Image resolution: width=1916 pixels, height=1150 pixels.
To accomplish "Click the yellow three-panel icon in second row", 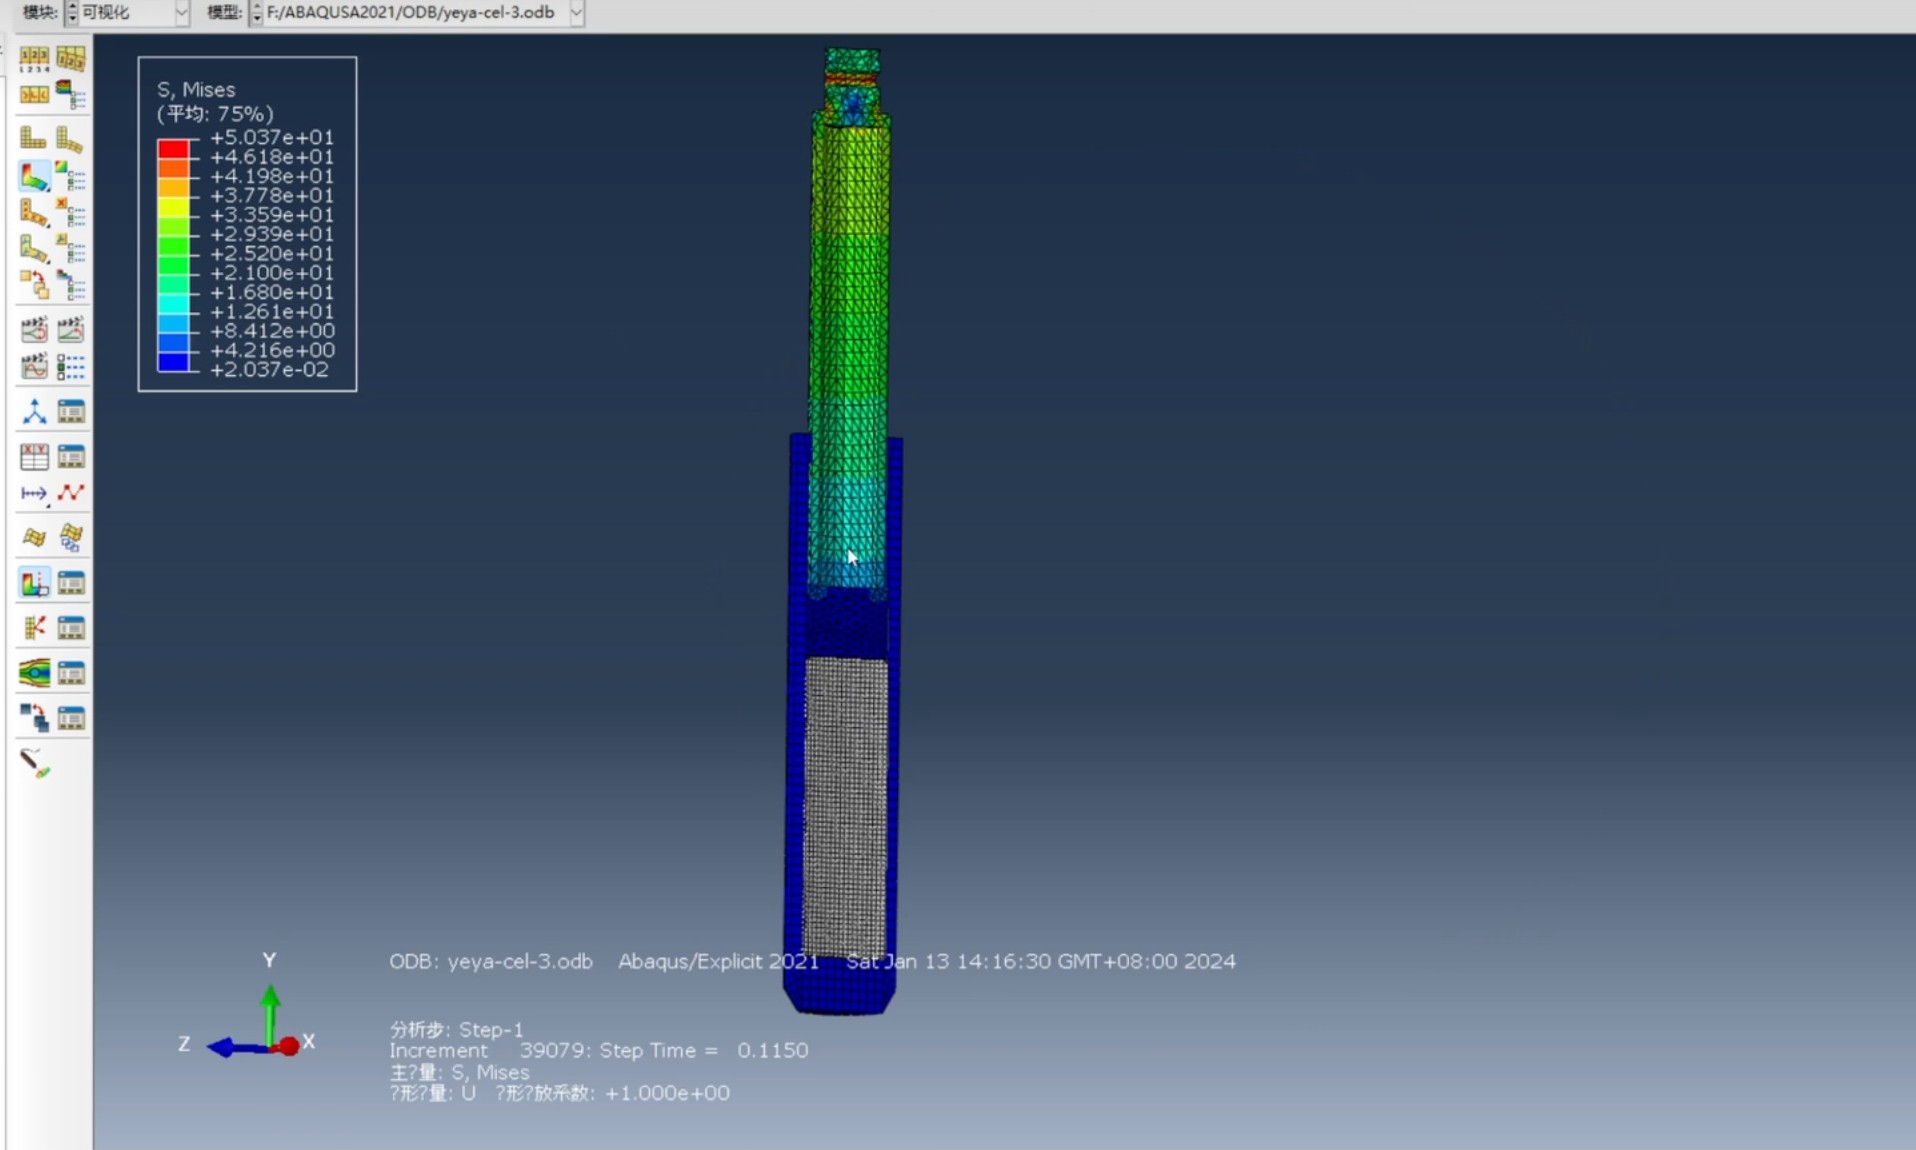I will tap(34, 95).
